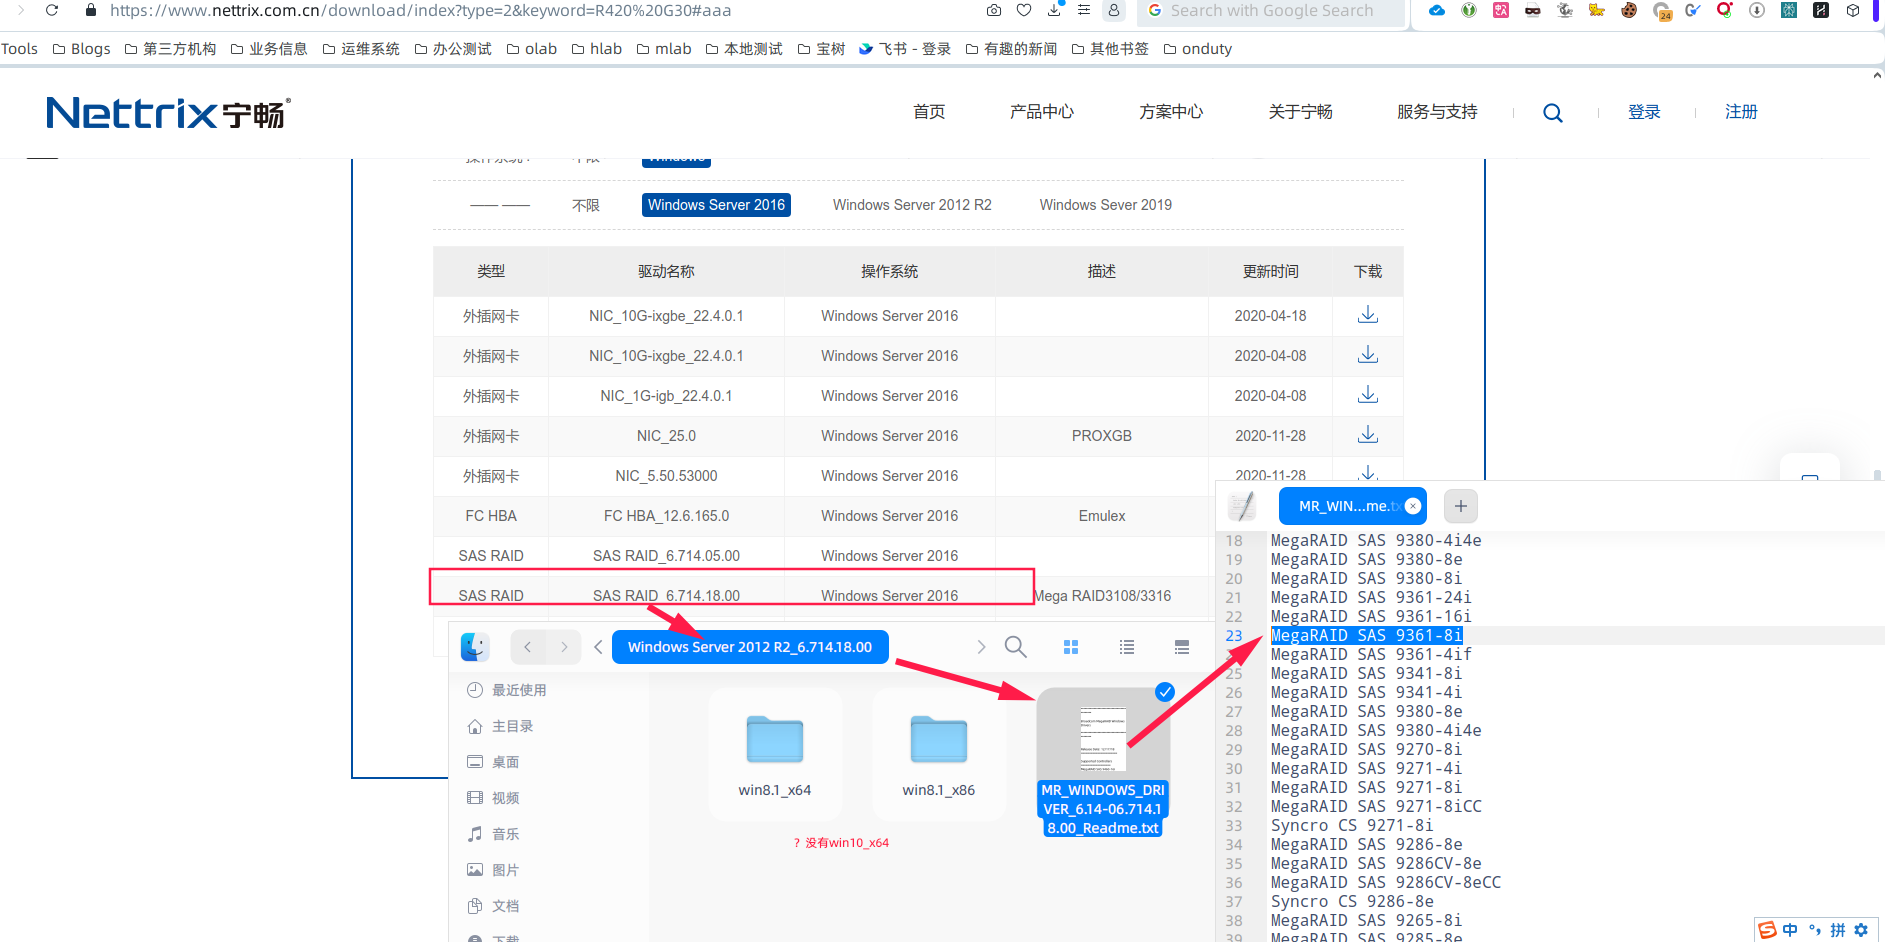1885x942 pixels.
Task: Click the Nettrix logo
Action: [169, 113]
